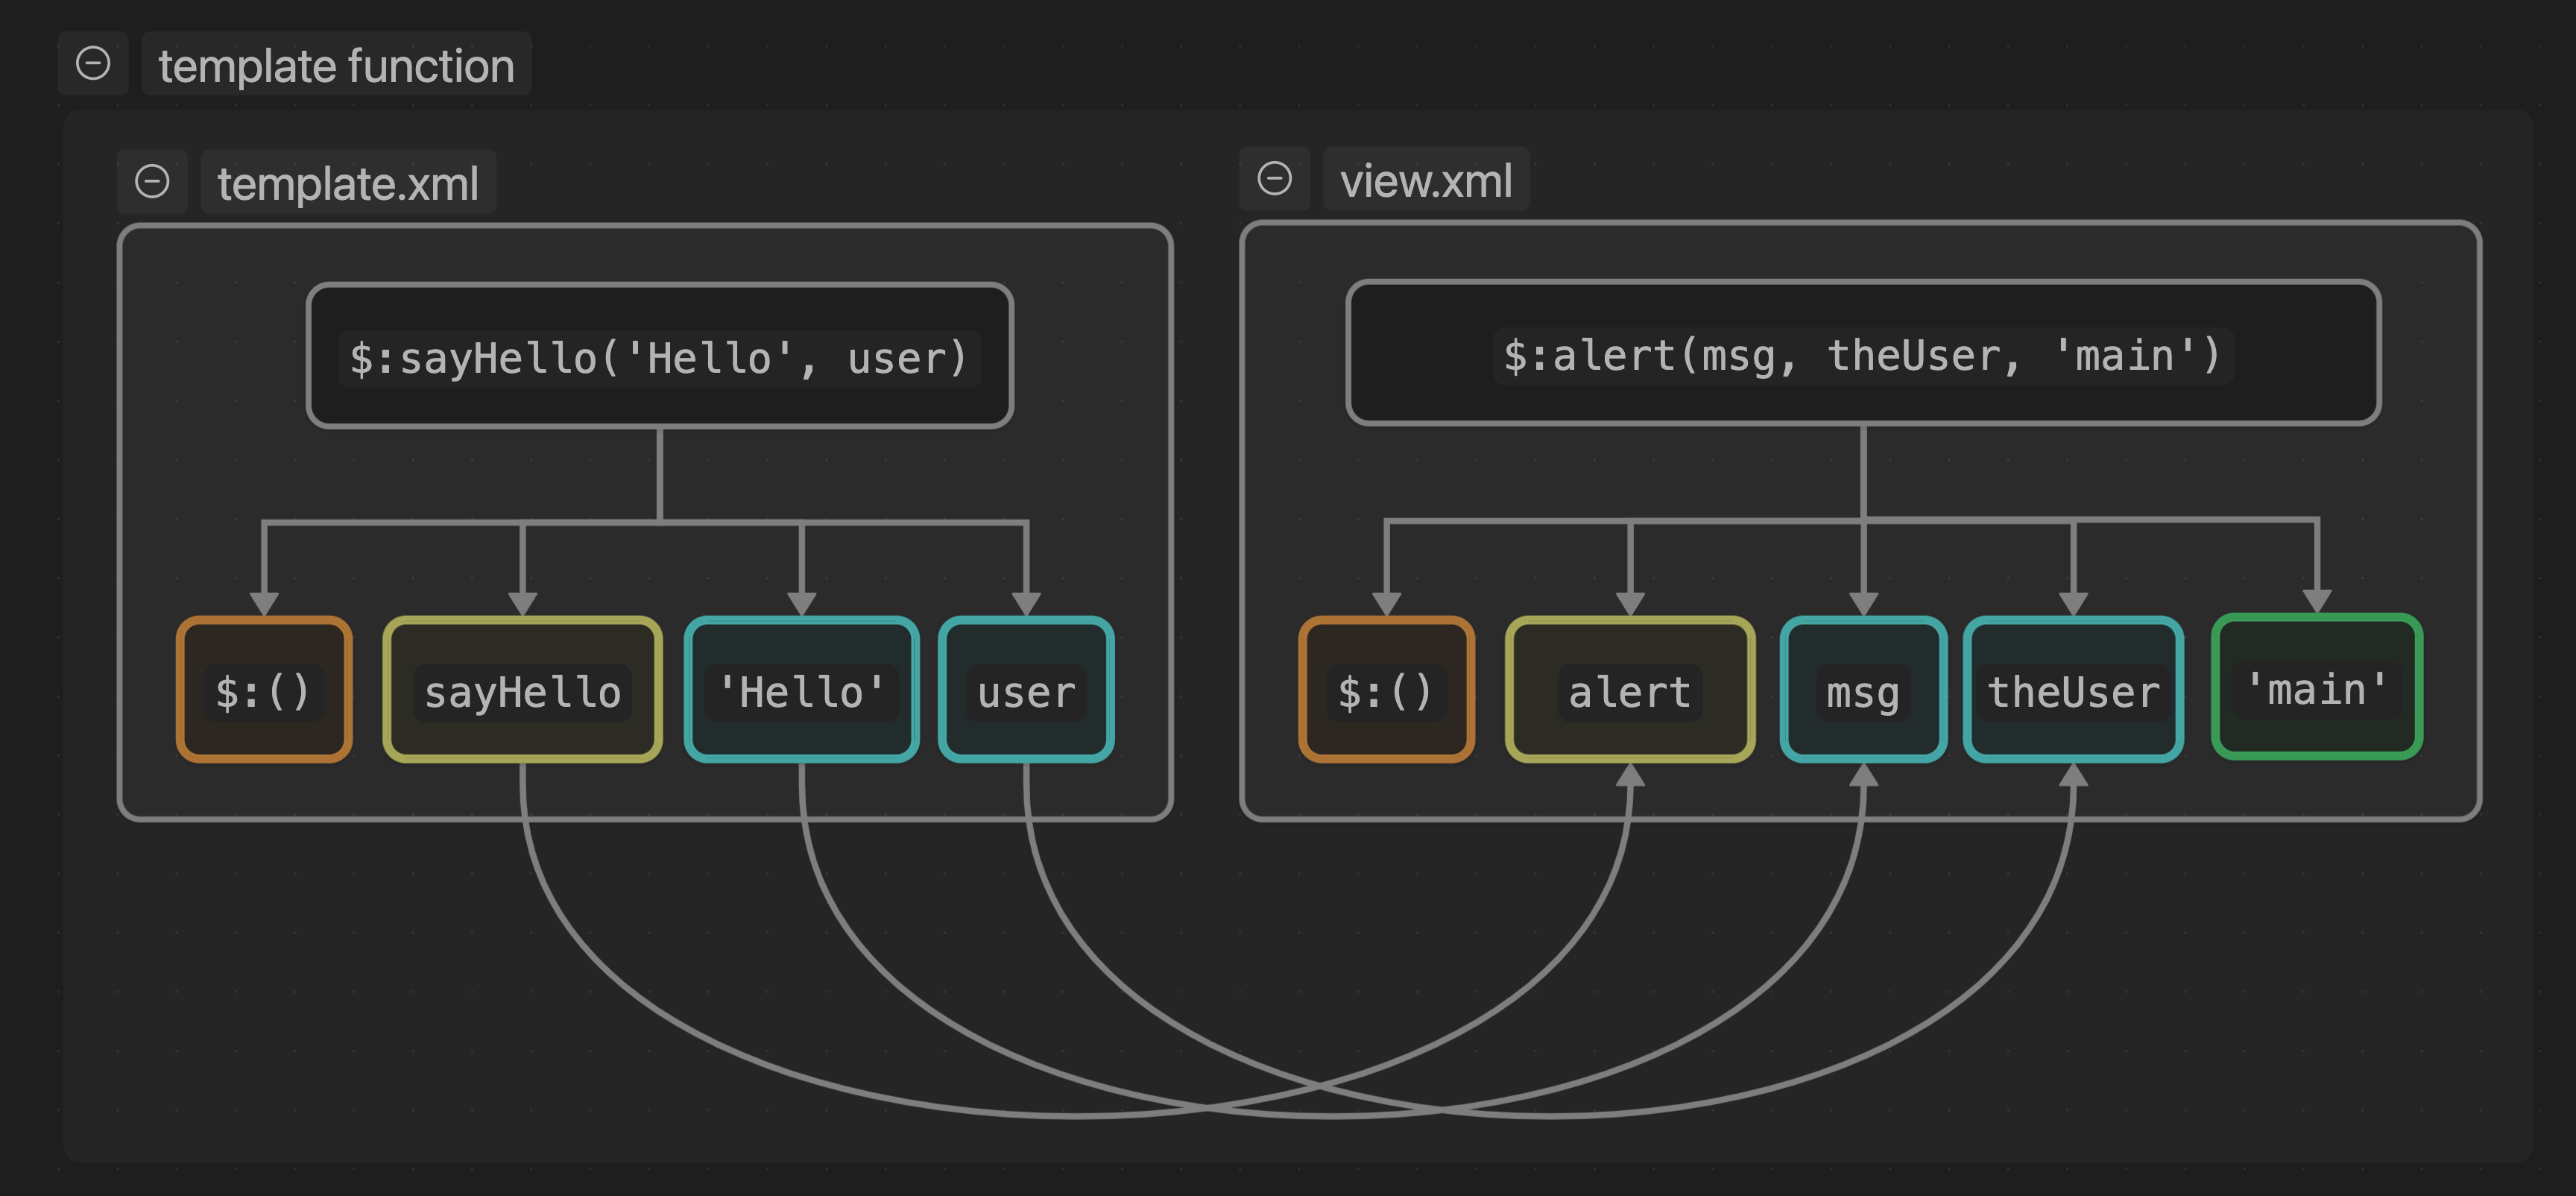Click the yellow sayHello node

(522, 690)
